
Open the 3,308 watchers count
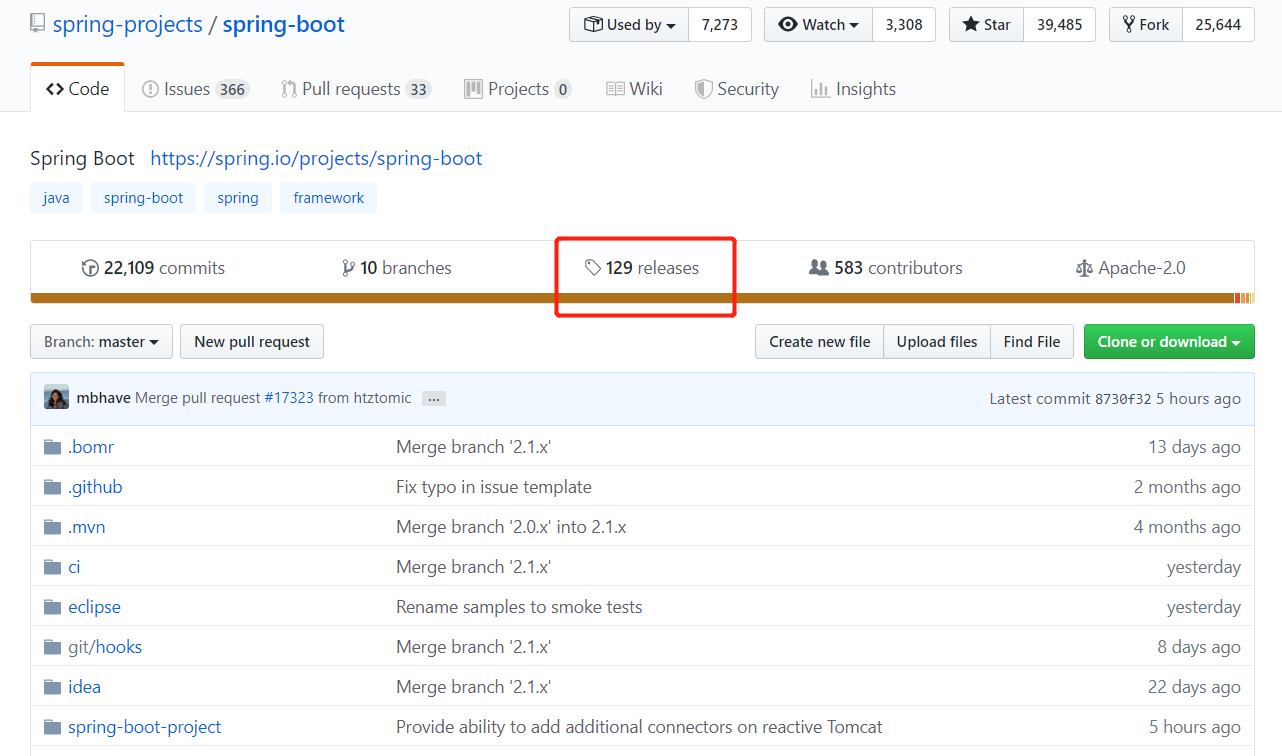click(904, 25)
